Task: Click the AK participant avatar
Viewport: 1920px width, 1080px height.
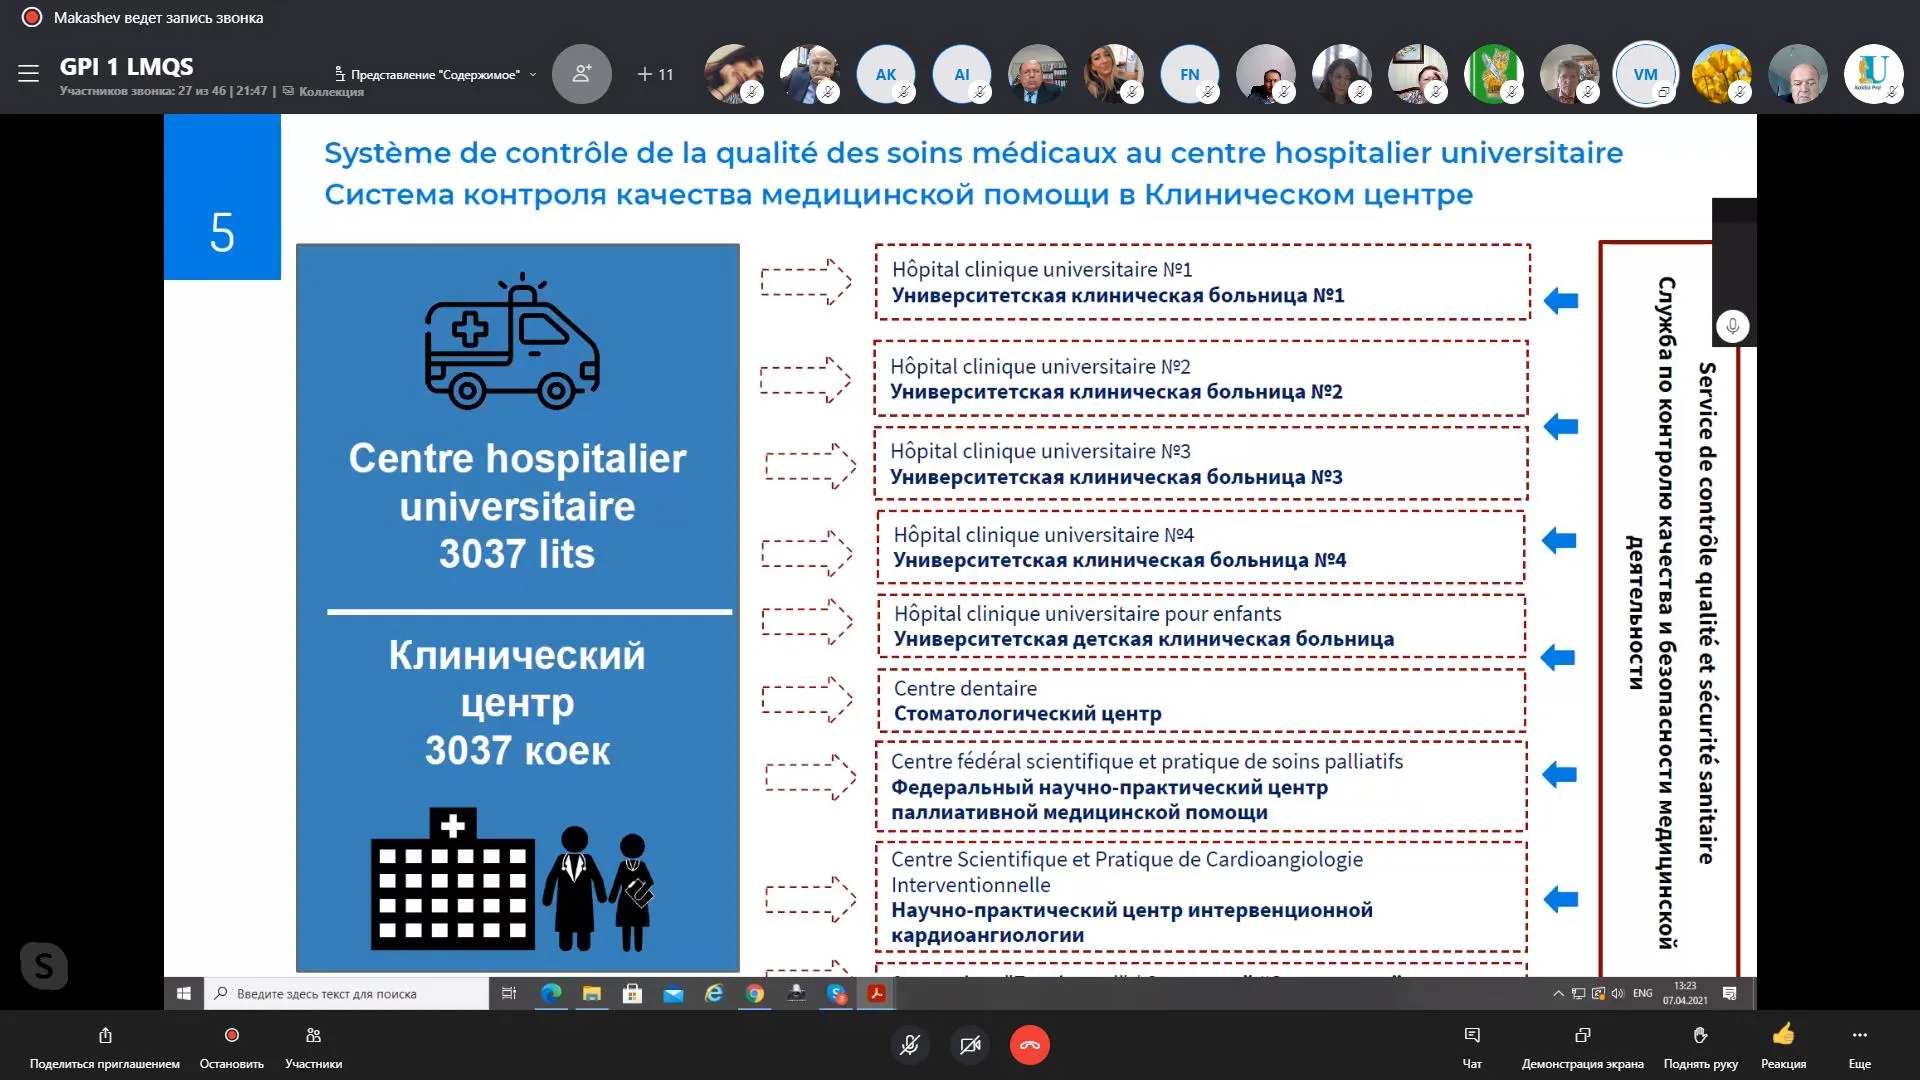Action: click(885, 74)
